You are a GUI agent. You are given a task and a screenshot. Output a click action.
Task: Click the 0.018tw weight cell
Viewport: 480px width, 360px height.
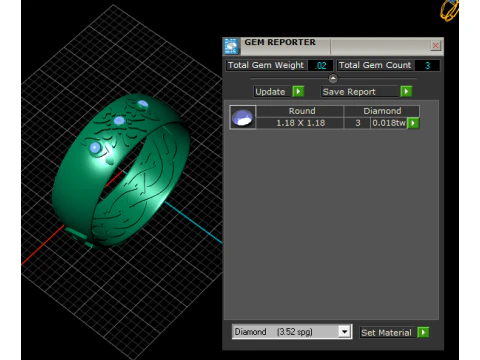point(389,123)
